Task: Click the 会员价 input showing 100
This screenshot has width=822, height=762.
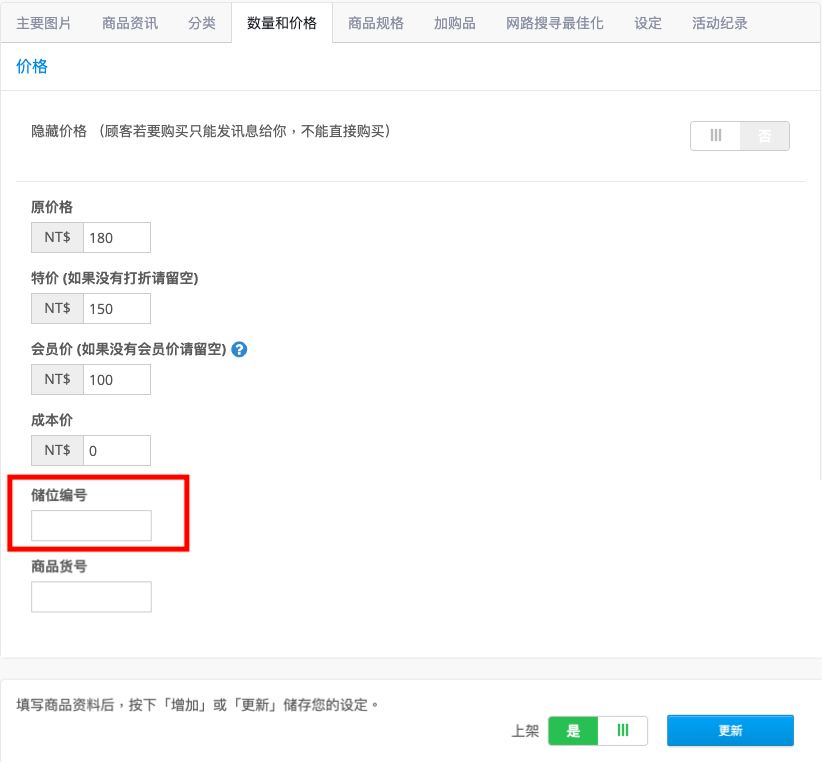Action: [x=116, y=379]
